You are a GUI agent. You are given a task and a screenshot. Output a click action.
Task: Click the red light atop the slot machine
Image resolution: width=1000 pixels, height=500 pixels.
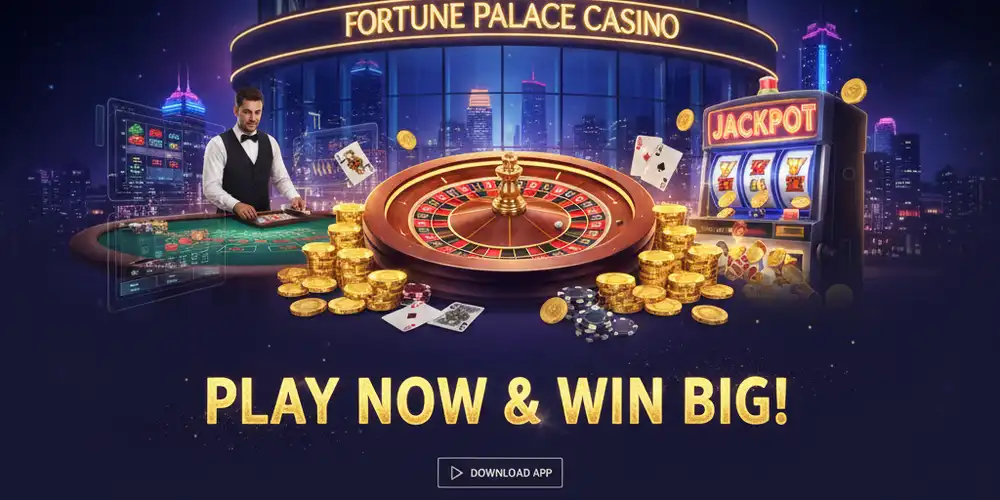(x=768, y=85)
